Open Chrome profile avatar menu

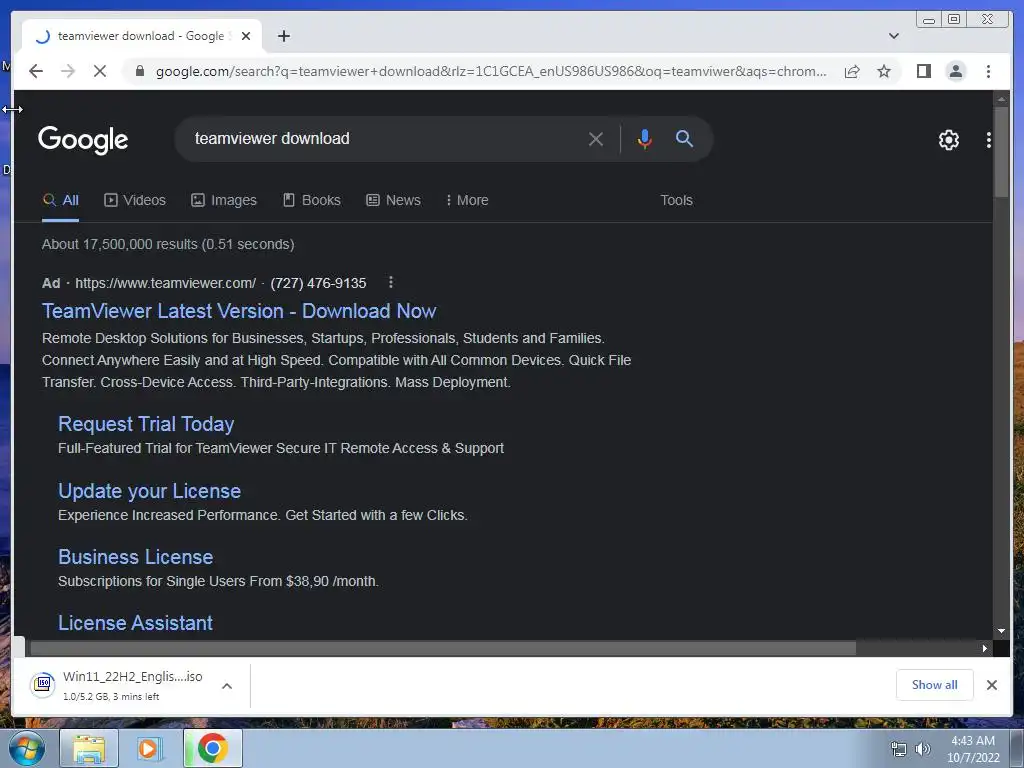tap(955, 71)
